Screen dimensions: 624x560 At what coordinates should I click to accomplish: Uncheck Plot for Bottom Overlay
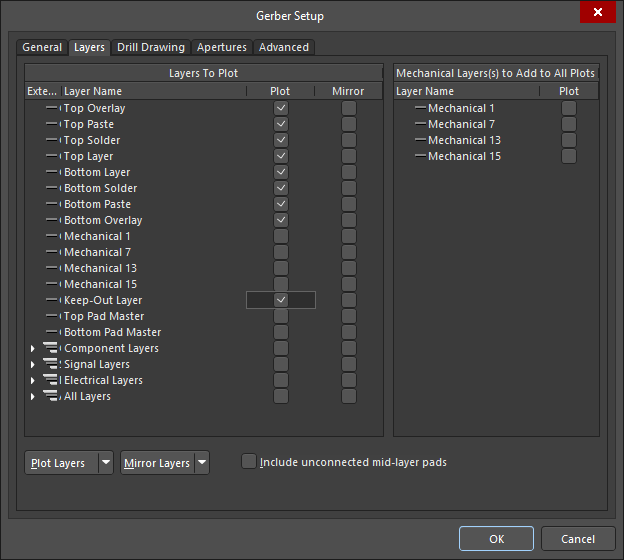coord(281,220)
